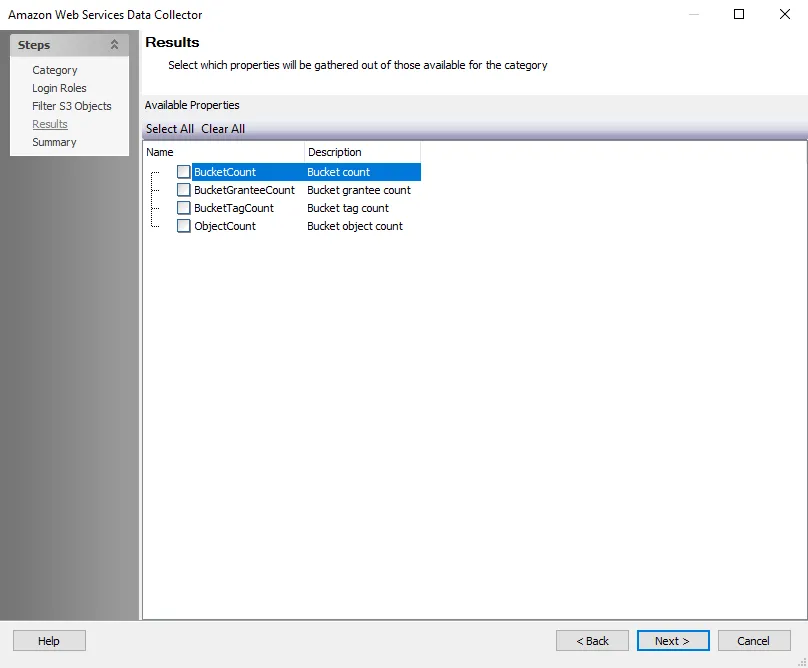This screenshot has width=808, height=668.
Task: Jump to Filter S3 Objects step
Action: [72, 106]
